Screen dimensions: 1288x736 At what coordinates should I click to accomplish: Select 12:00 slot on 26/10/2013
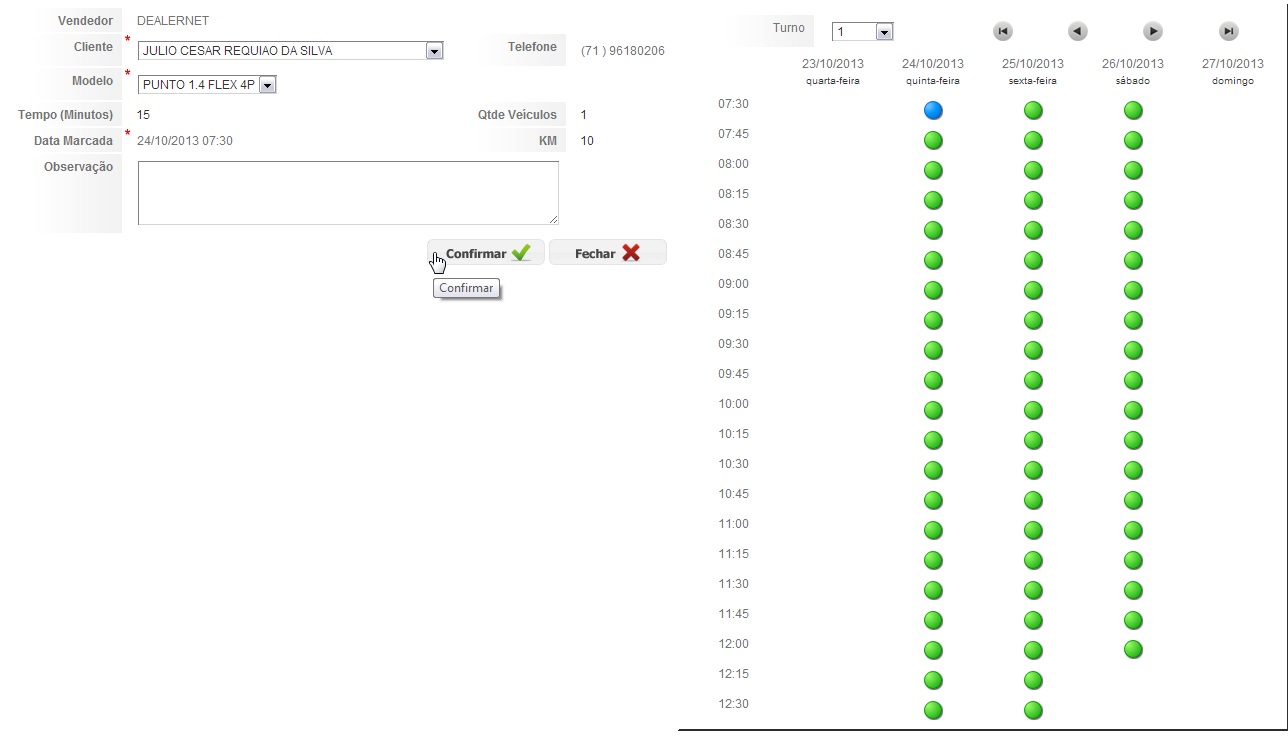coord(1133,650)
